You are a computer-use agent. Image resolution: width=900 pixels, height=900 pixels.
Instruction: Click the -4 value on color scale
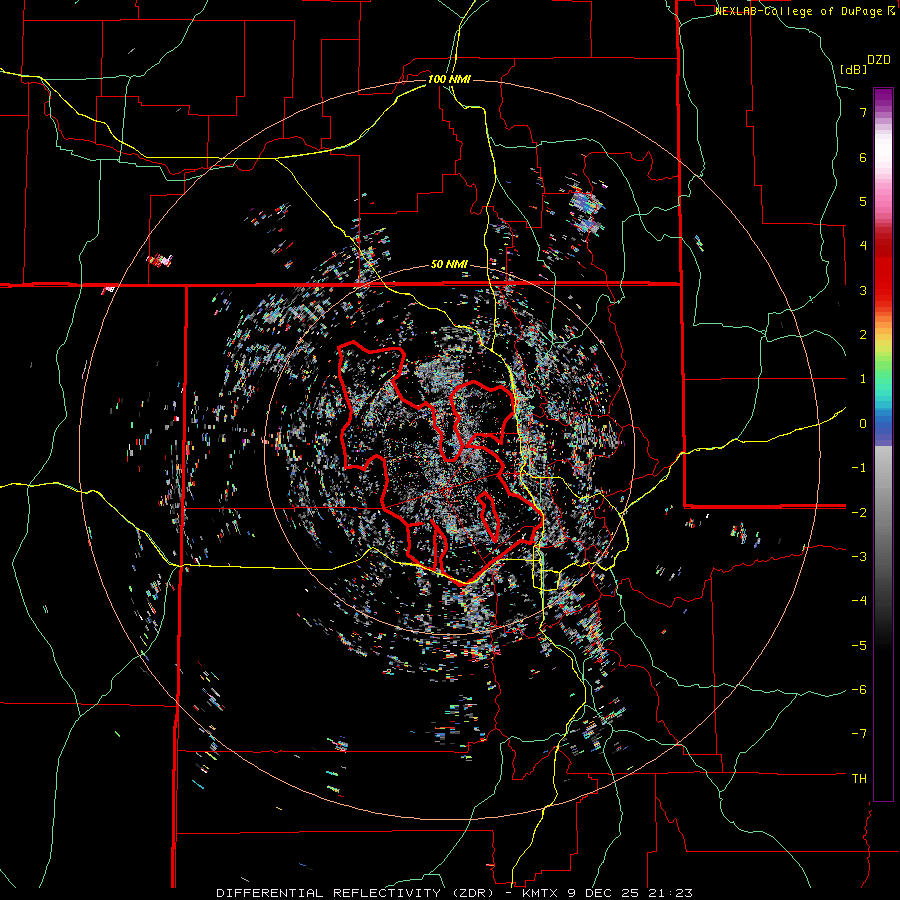click(x=859, y=601)
